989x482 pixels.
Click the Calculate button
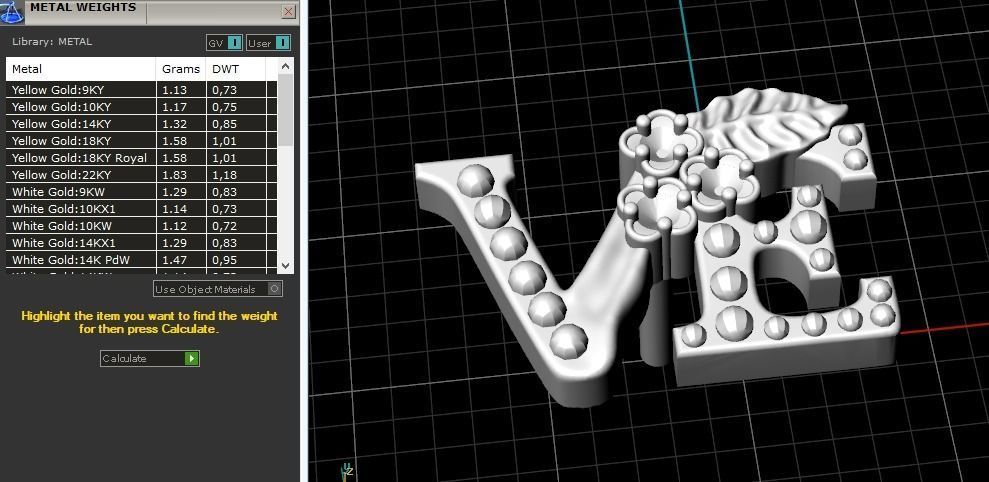tap(149, 358)
